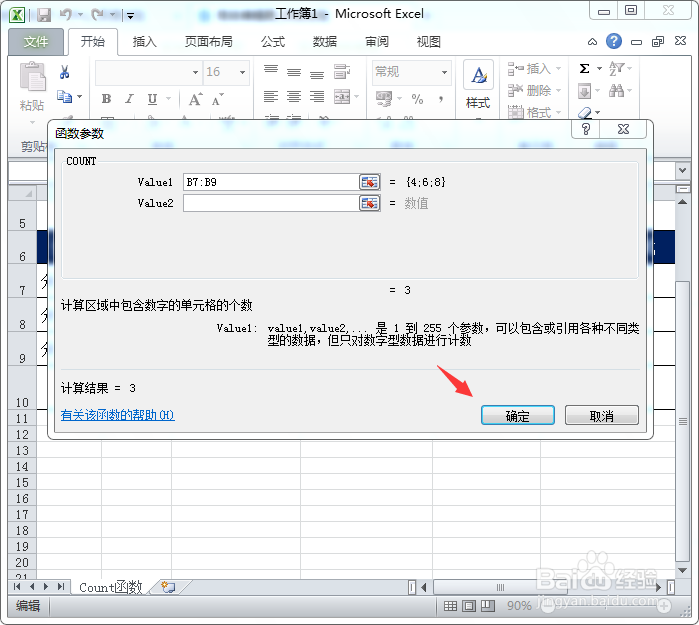Switch to the Review (审阅) tab
The height and width of the screenshot is (625, 699).
377,42
